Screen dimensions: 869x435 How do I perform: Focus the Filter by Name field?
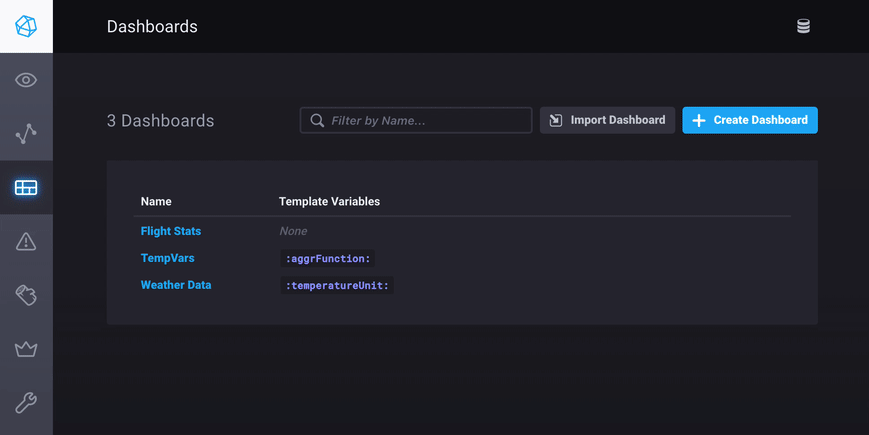[427, 121]
